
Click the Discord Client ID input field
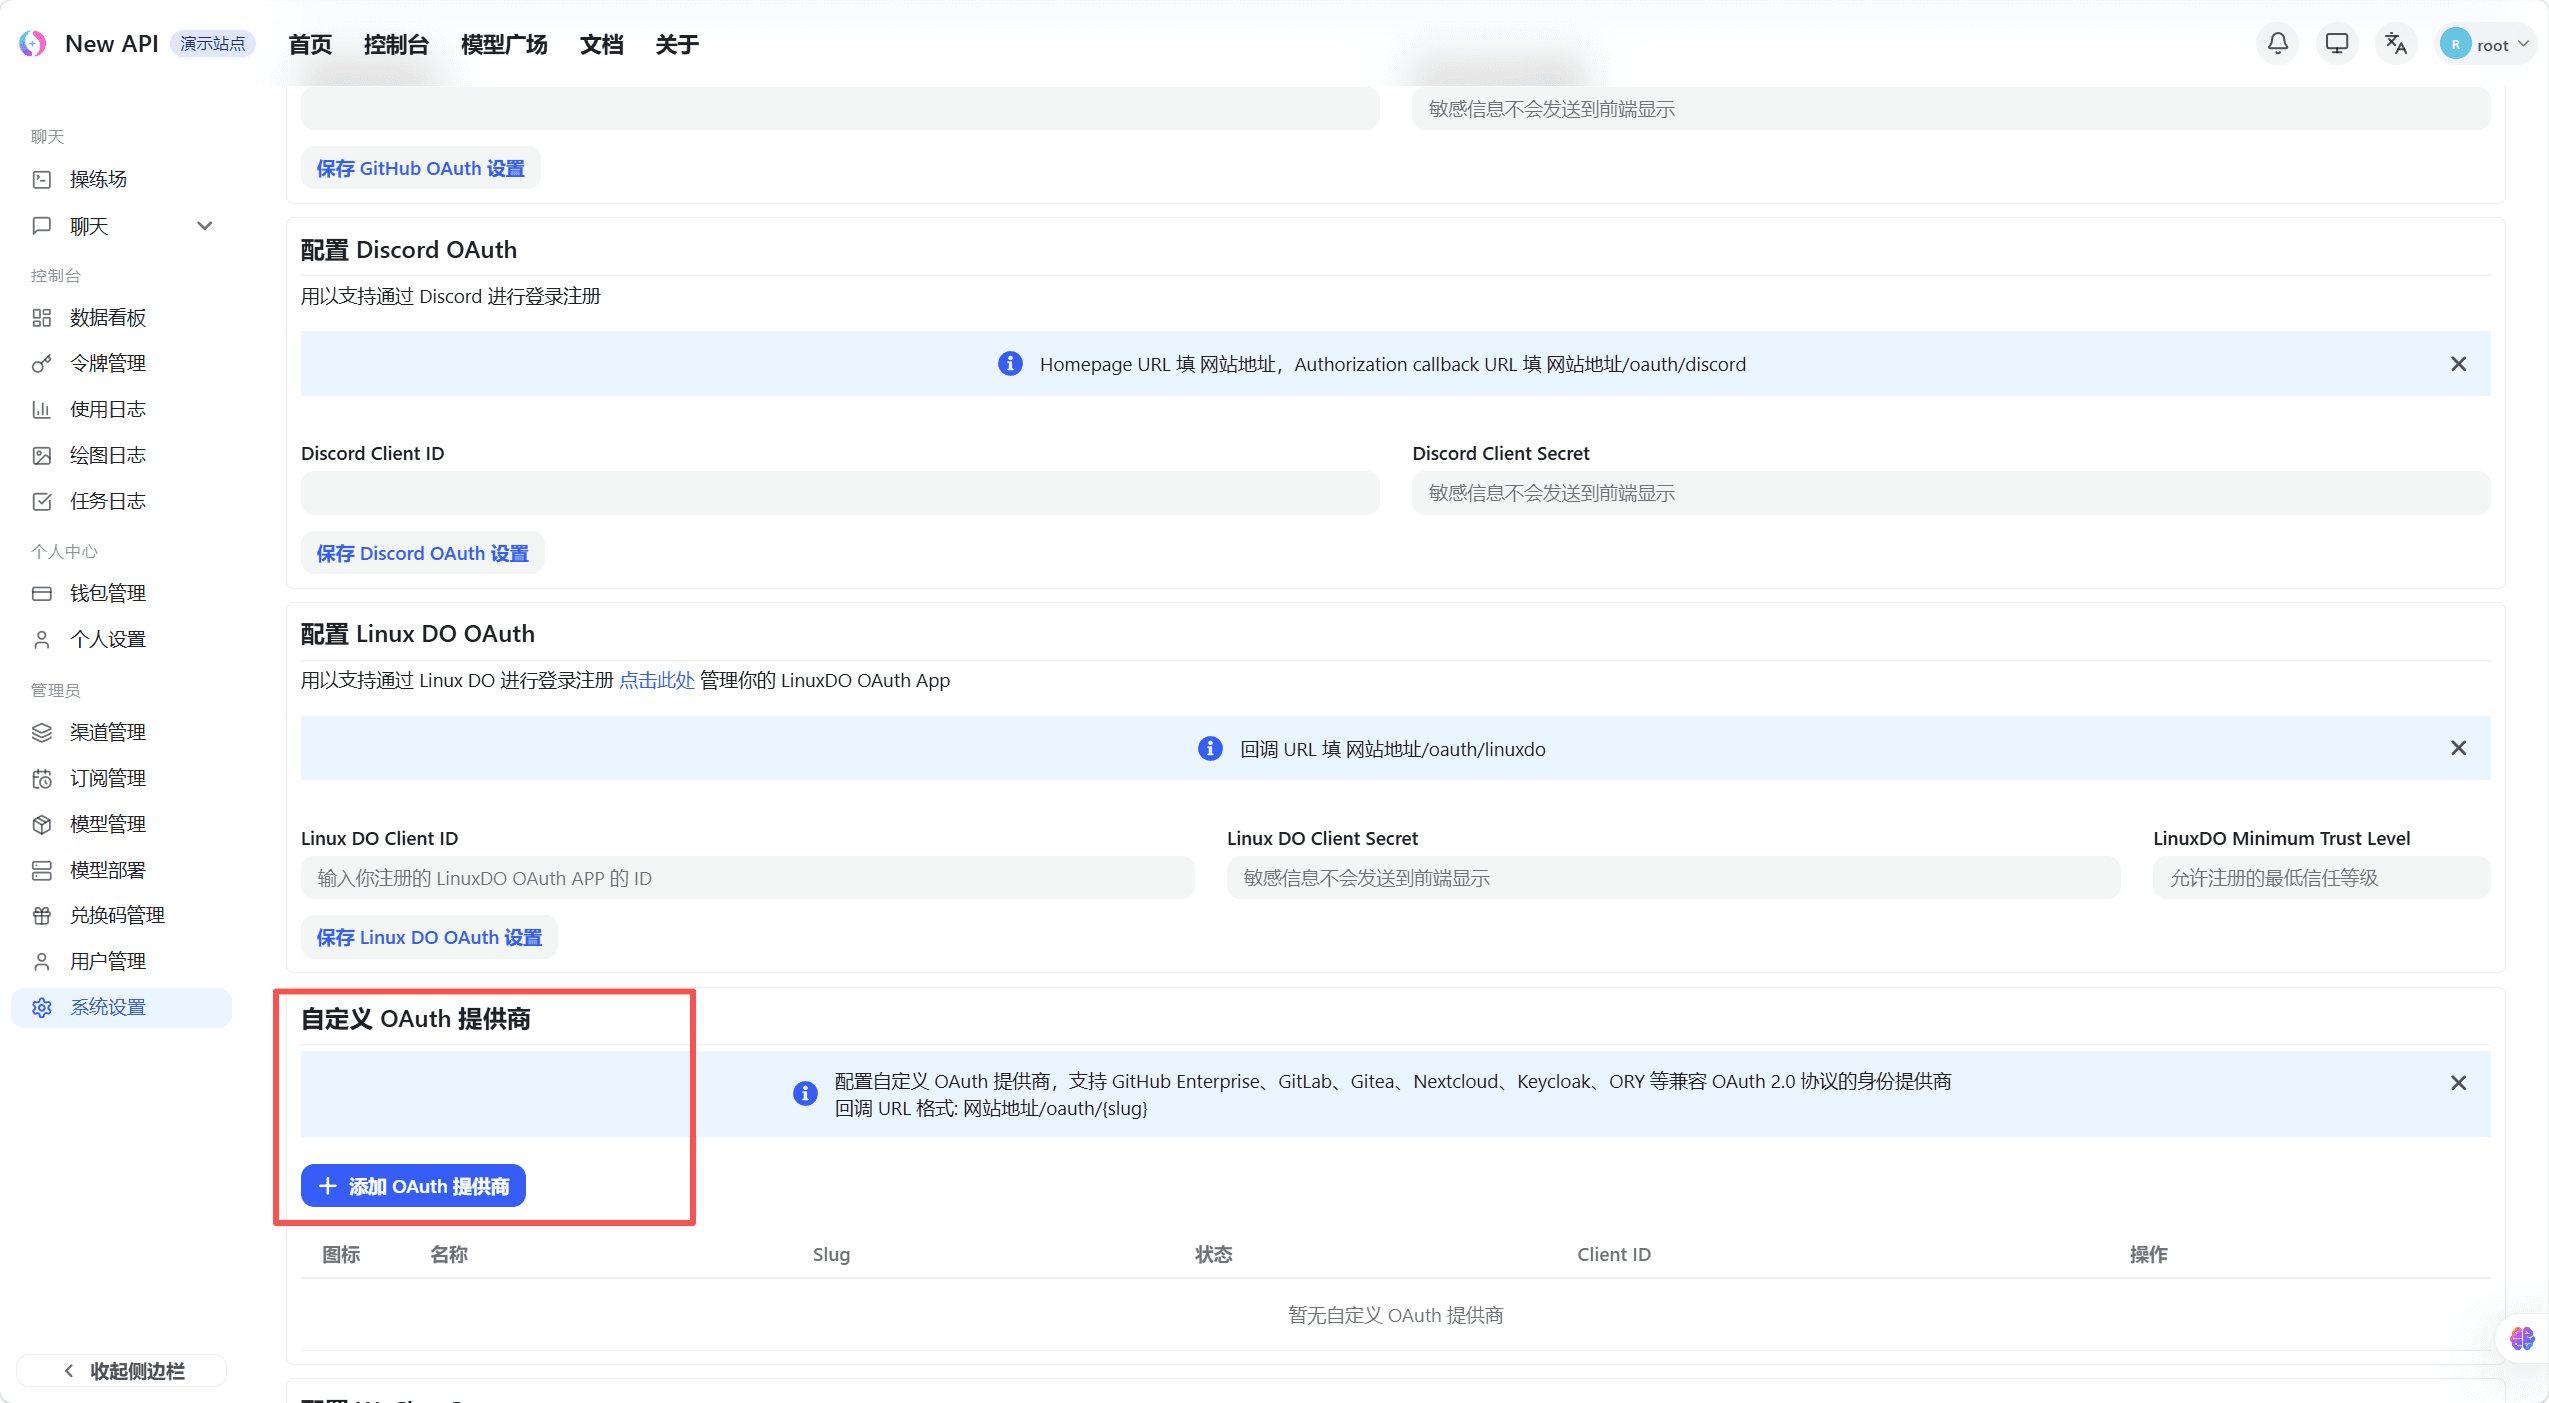[x=839, y=492]
